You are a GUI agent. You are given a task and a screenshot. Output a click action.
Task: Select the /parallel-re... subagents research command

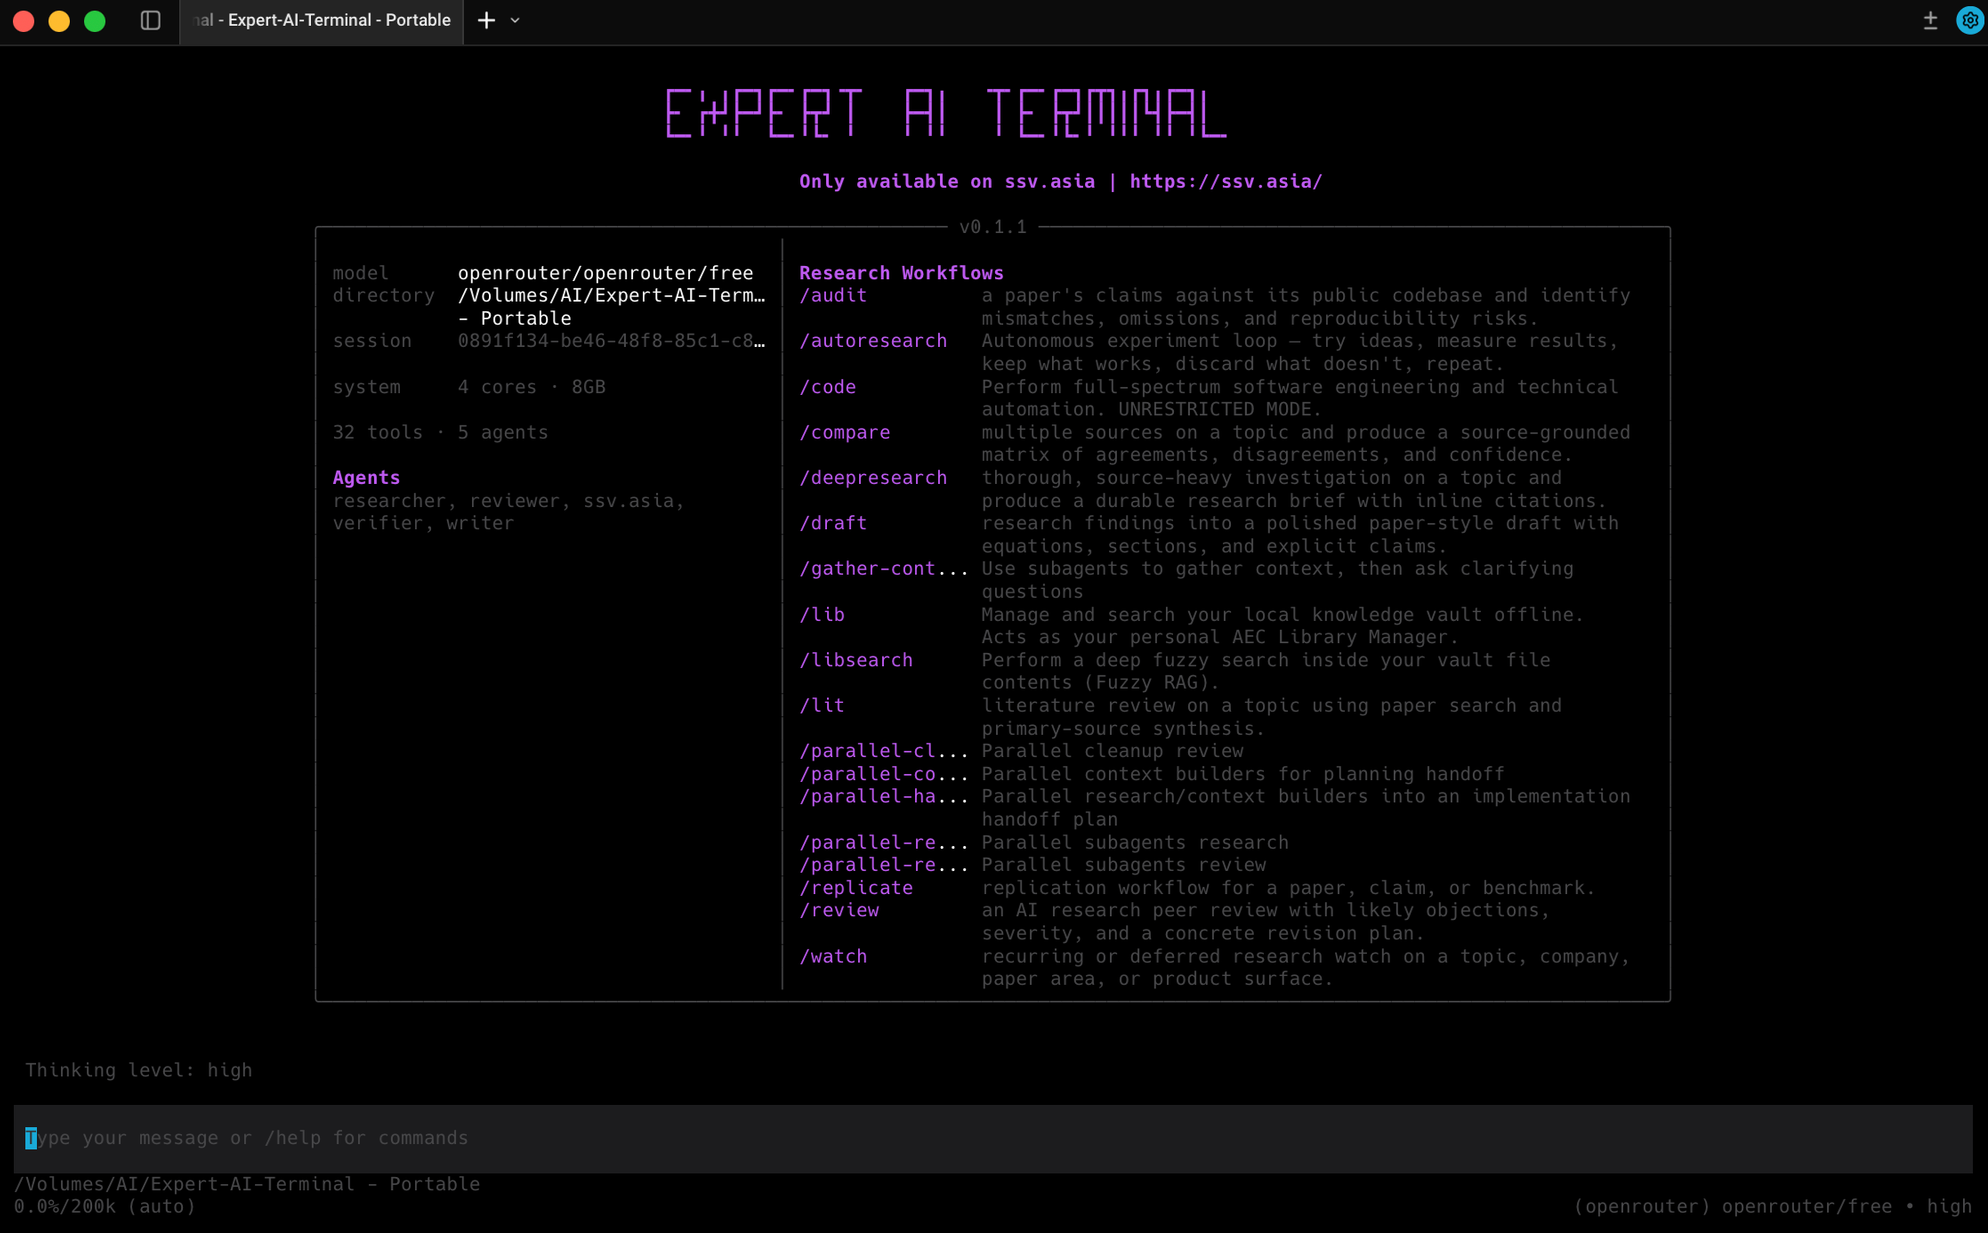tap(884, 843)
